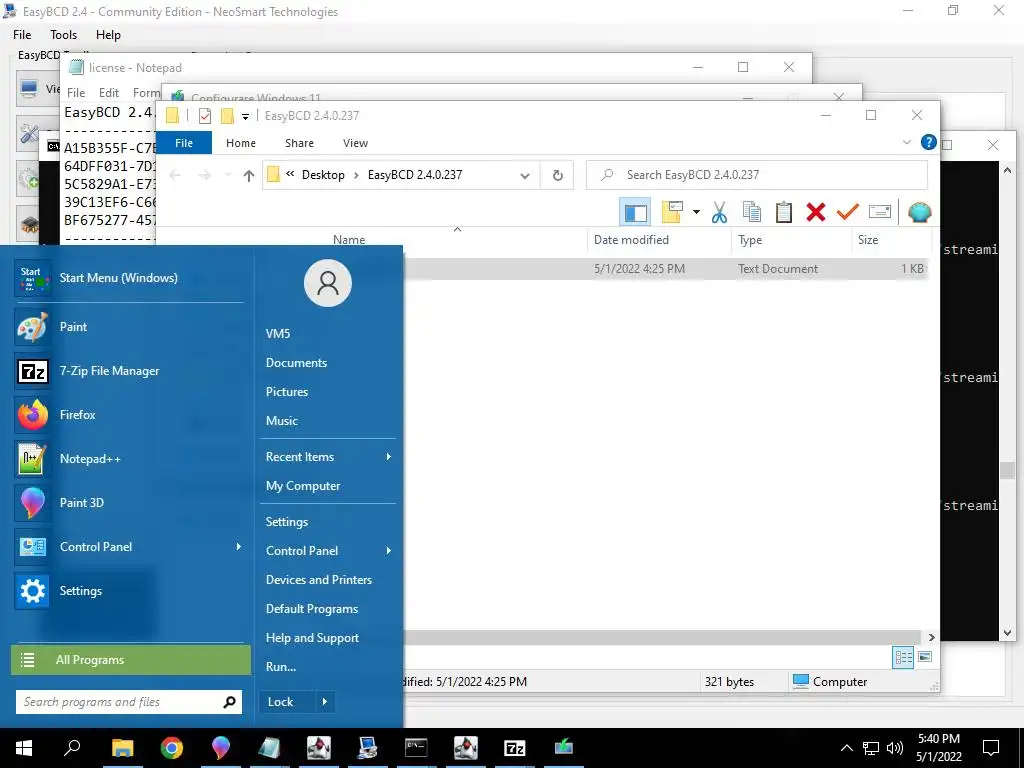
Task: Open Recent locations dropdown next to Forward
Action: (x=227, y=175)
